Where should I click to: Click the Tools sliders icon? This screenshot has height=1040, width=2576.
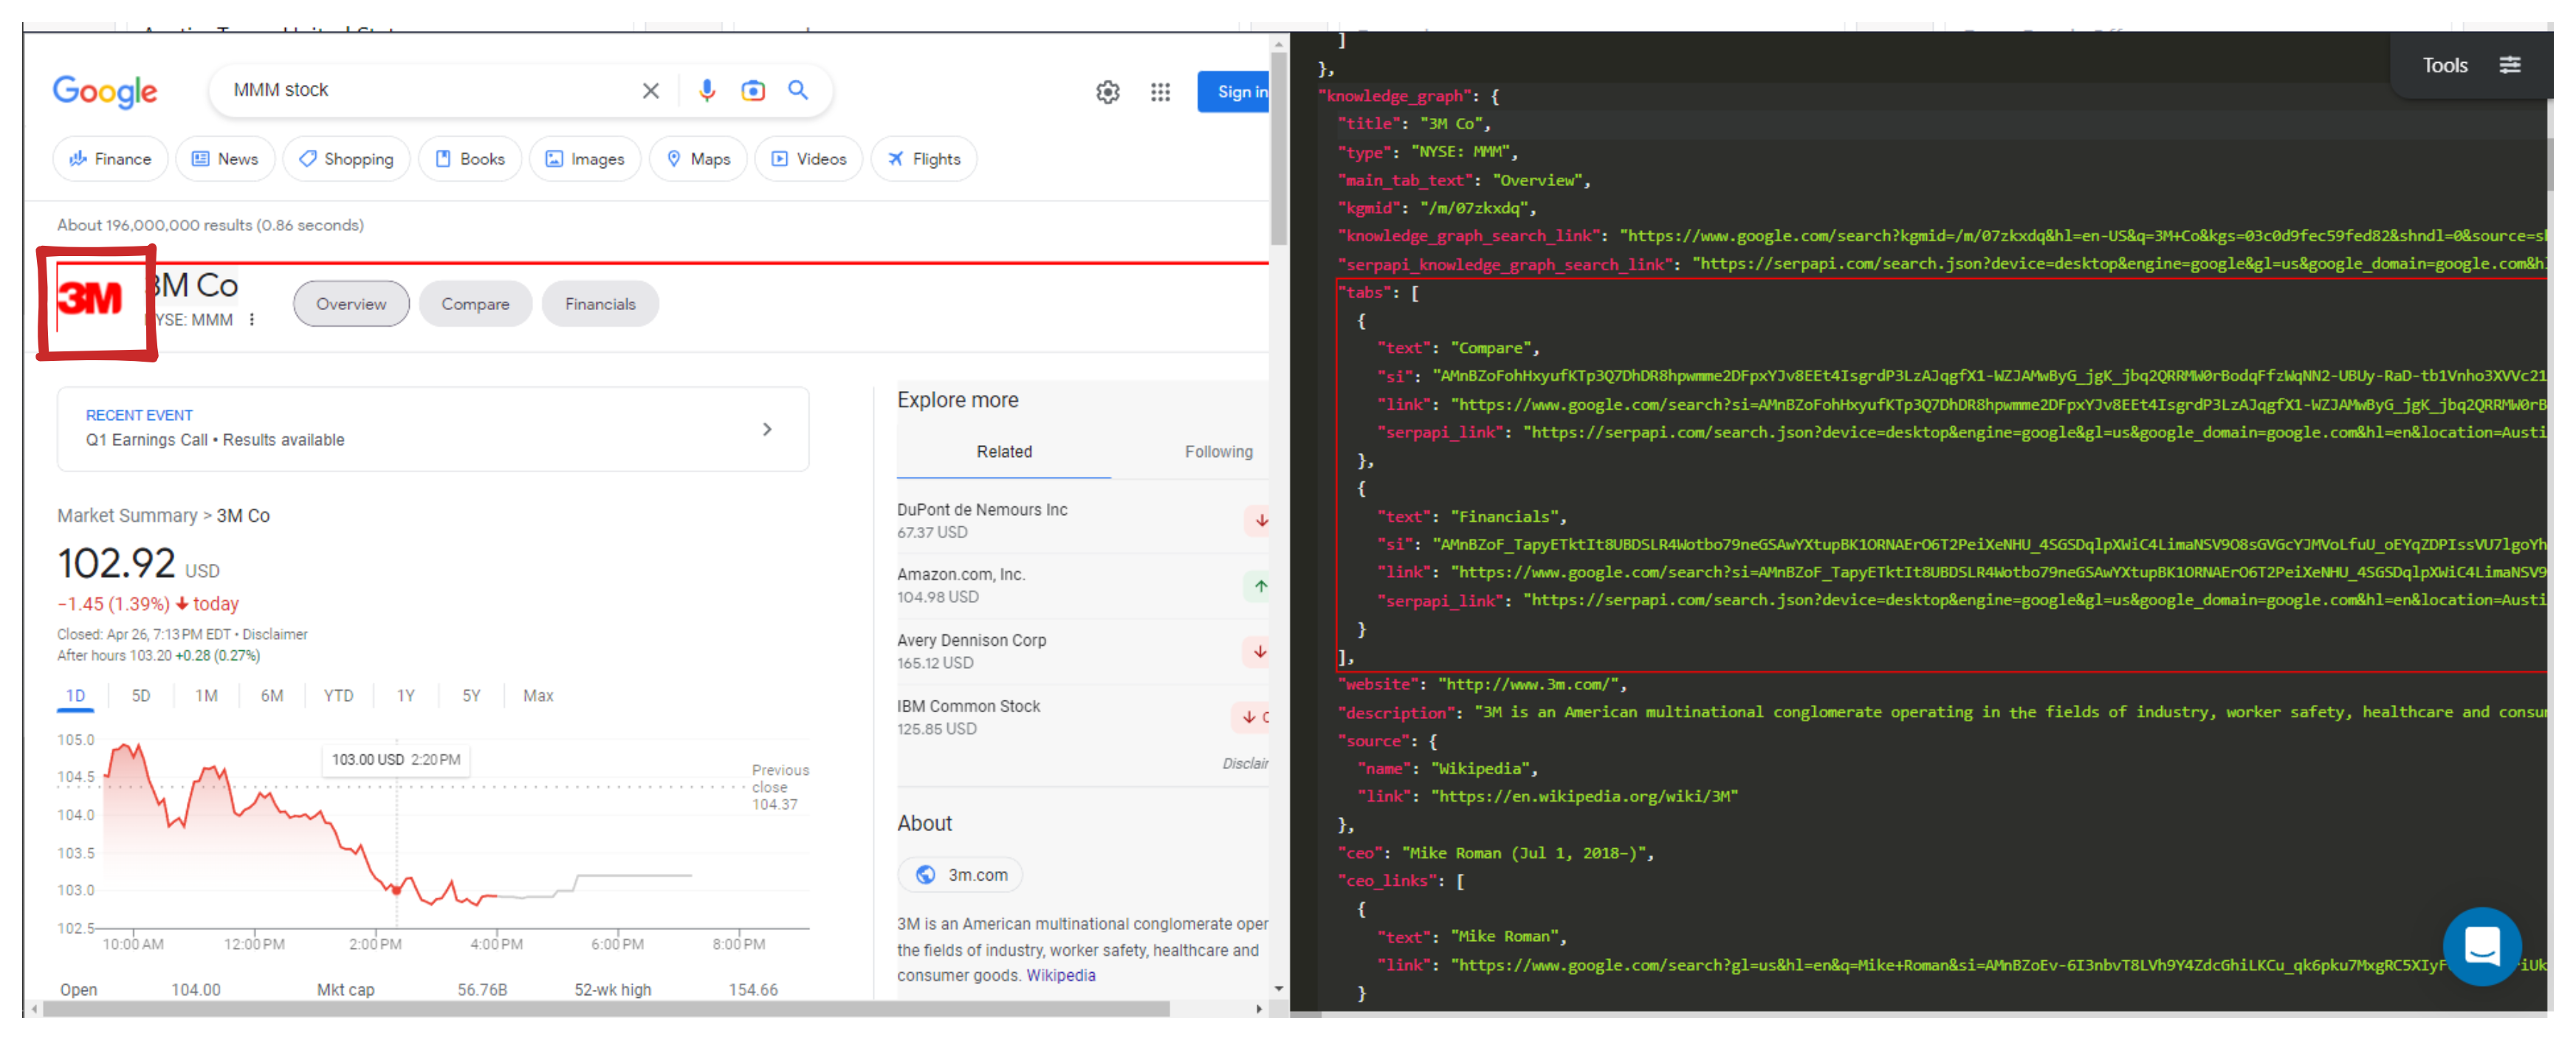[x=2509, y=65]
